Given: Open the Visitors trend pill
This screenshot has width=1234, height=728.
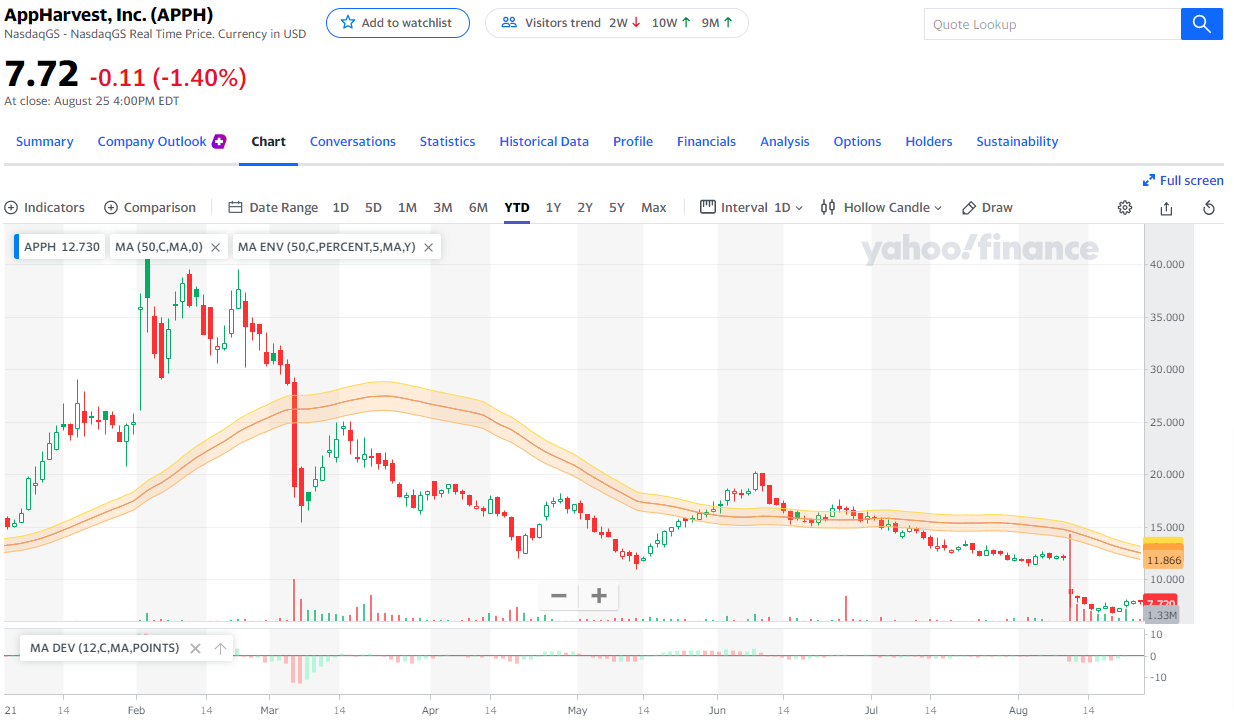Looking at the screenshot, I should [x=616, y=23].
